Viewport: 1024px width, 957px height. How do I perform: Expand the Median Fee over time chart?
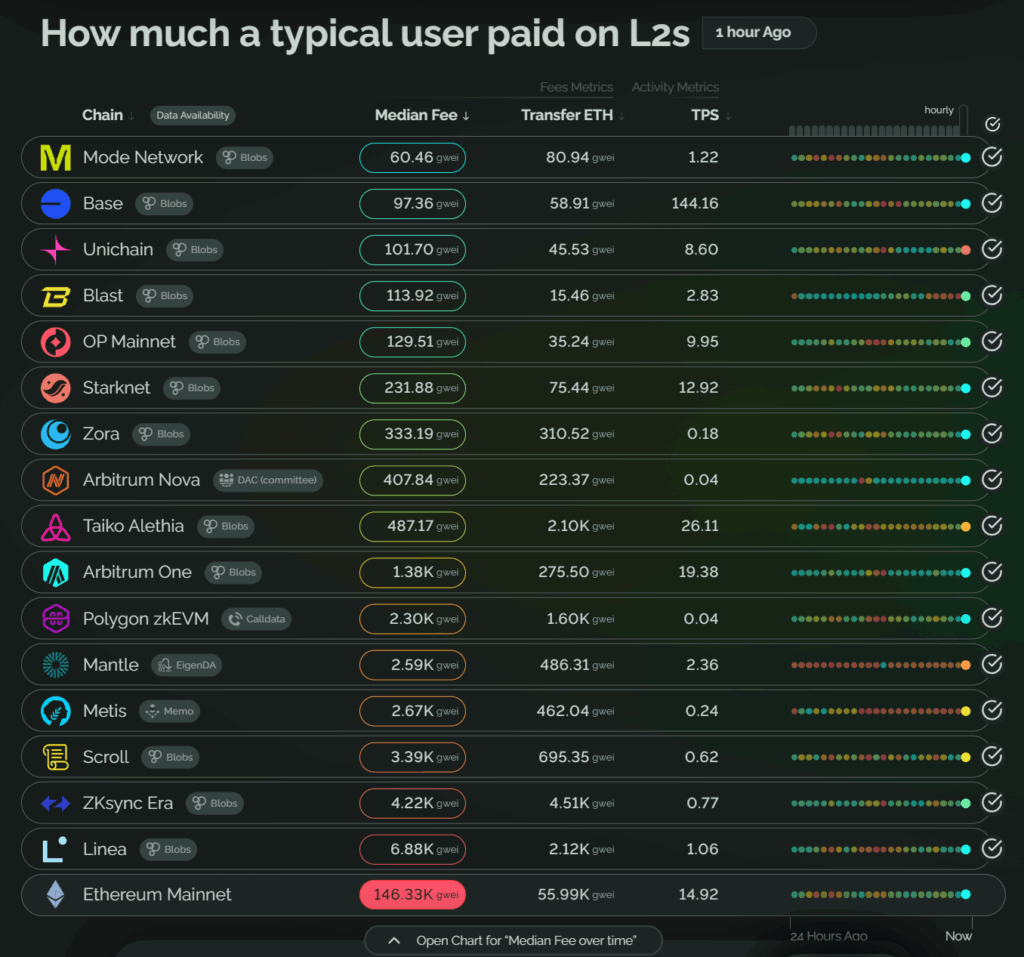[513, 941]
